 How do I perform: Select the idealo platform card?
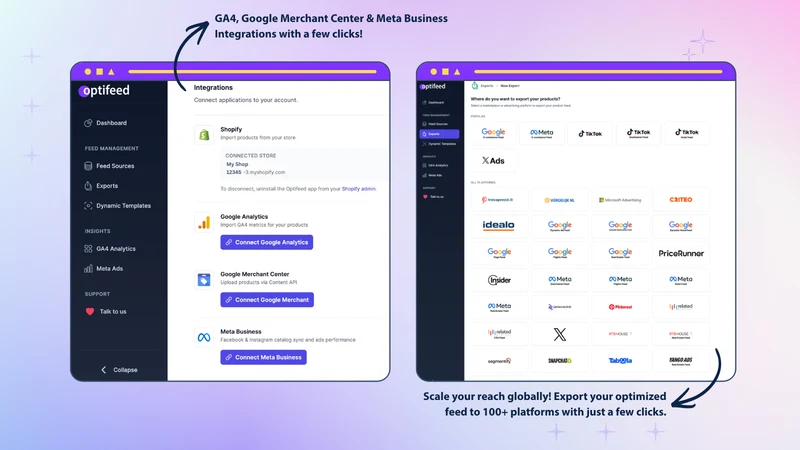click(499, 226)
